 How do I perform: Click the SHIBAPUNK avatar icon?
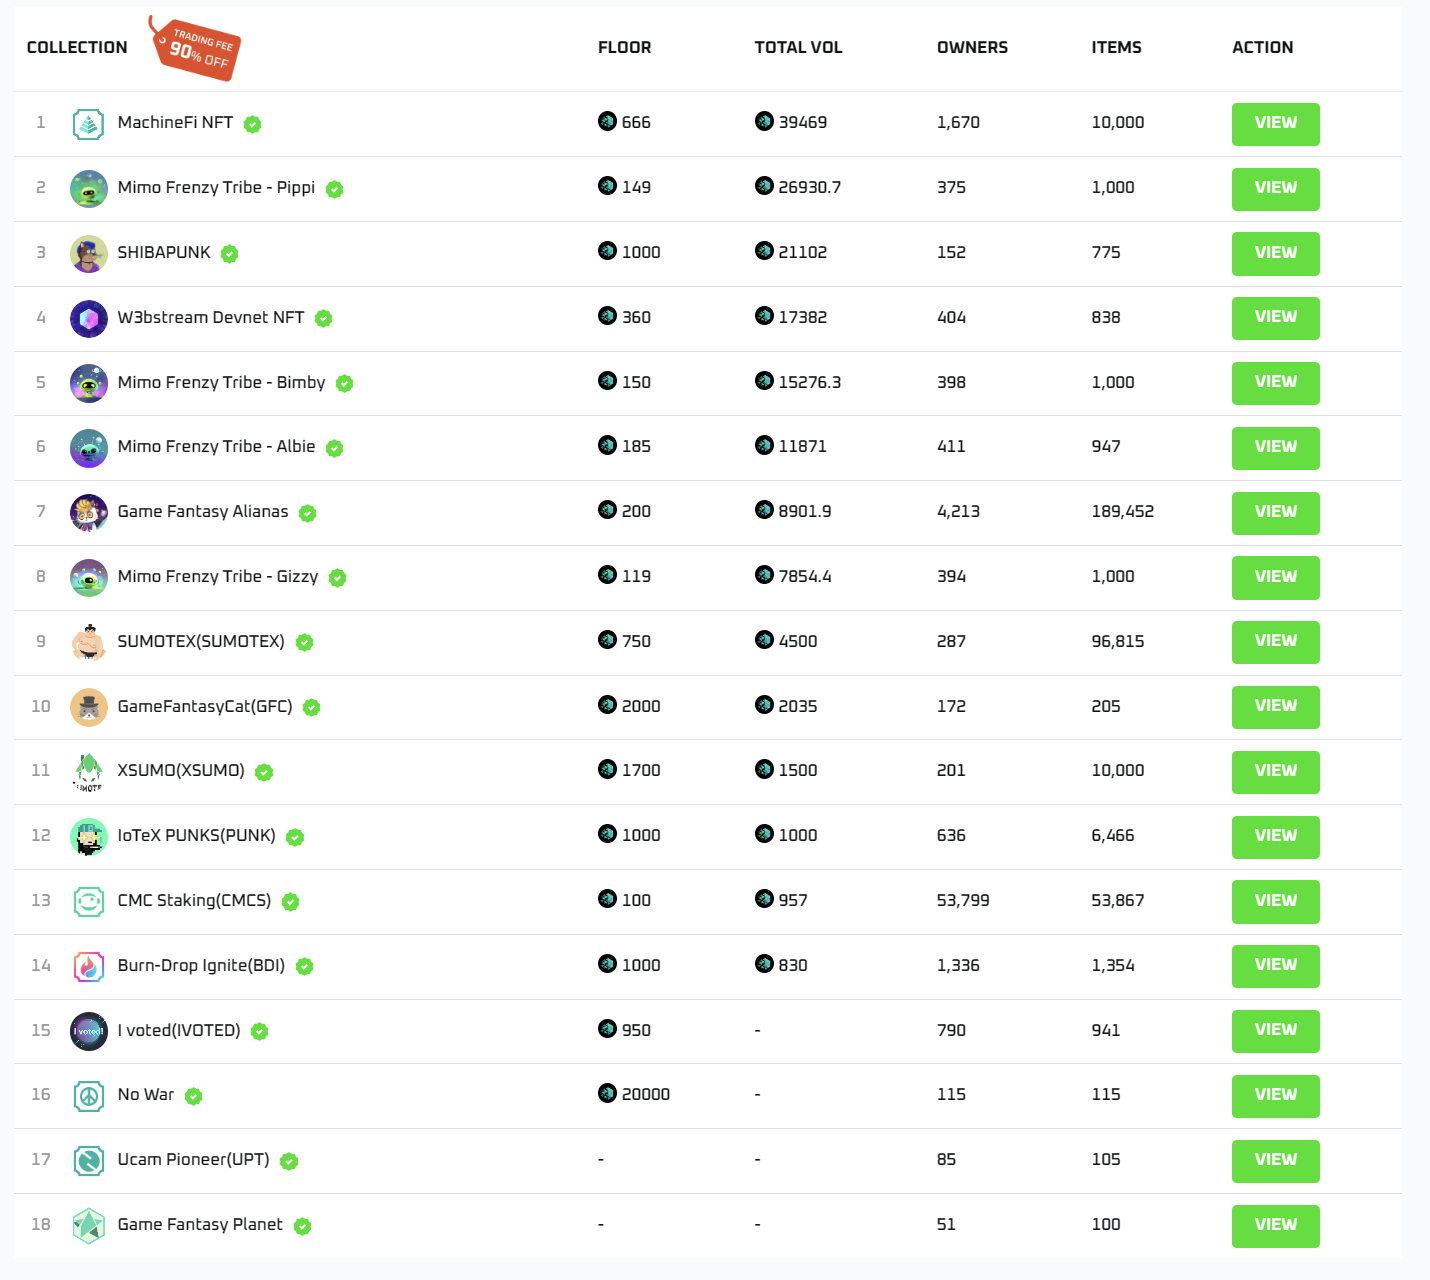(x=89, y=253)
